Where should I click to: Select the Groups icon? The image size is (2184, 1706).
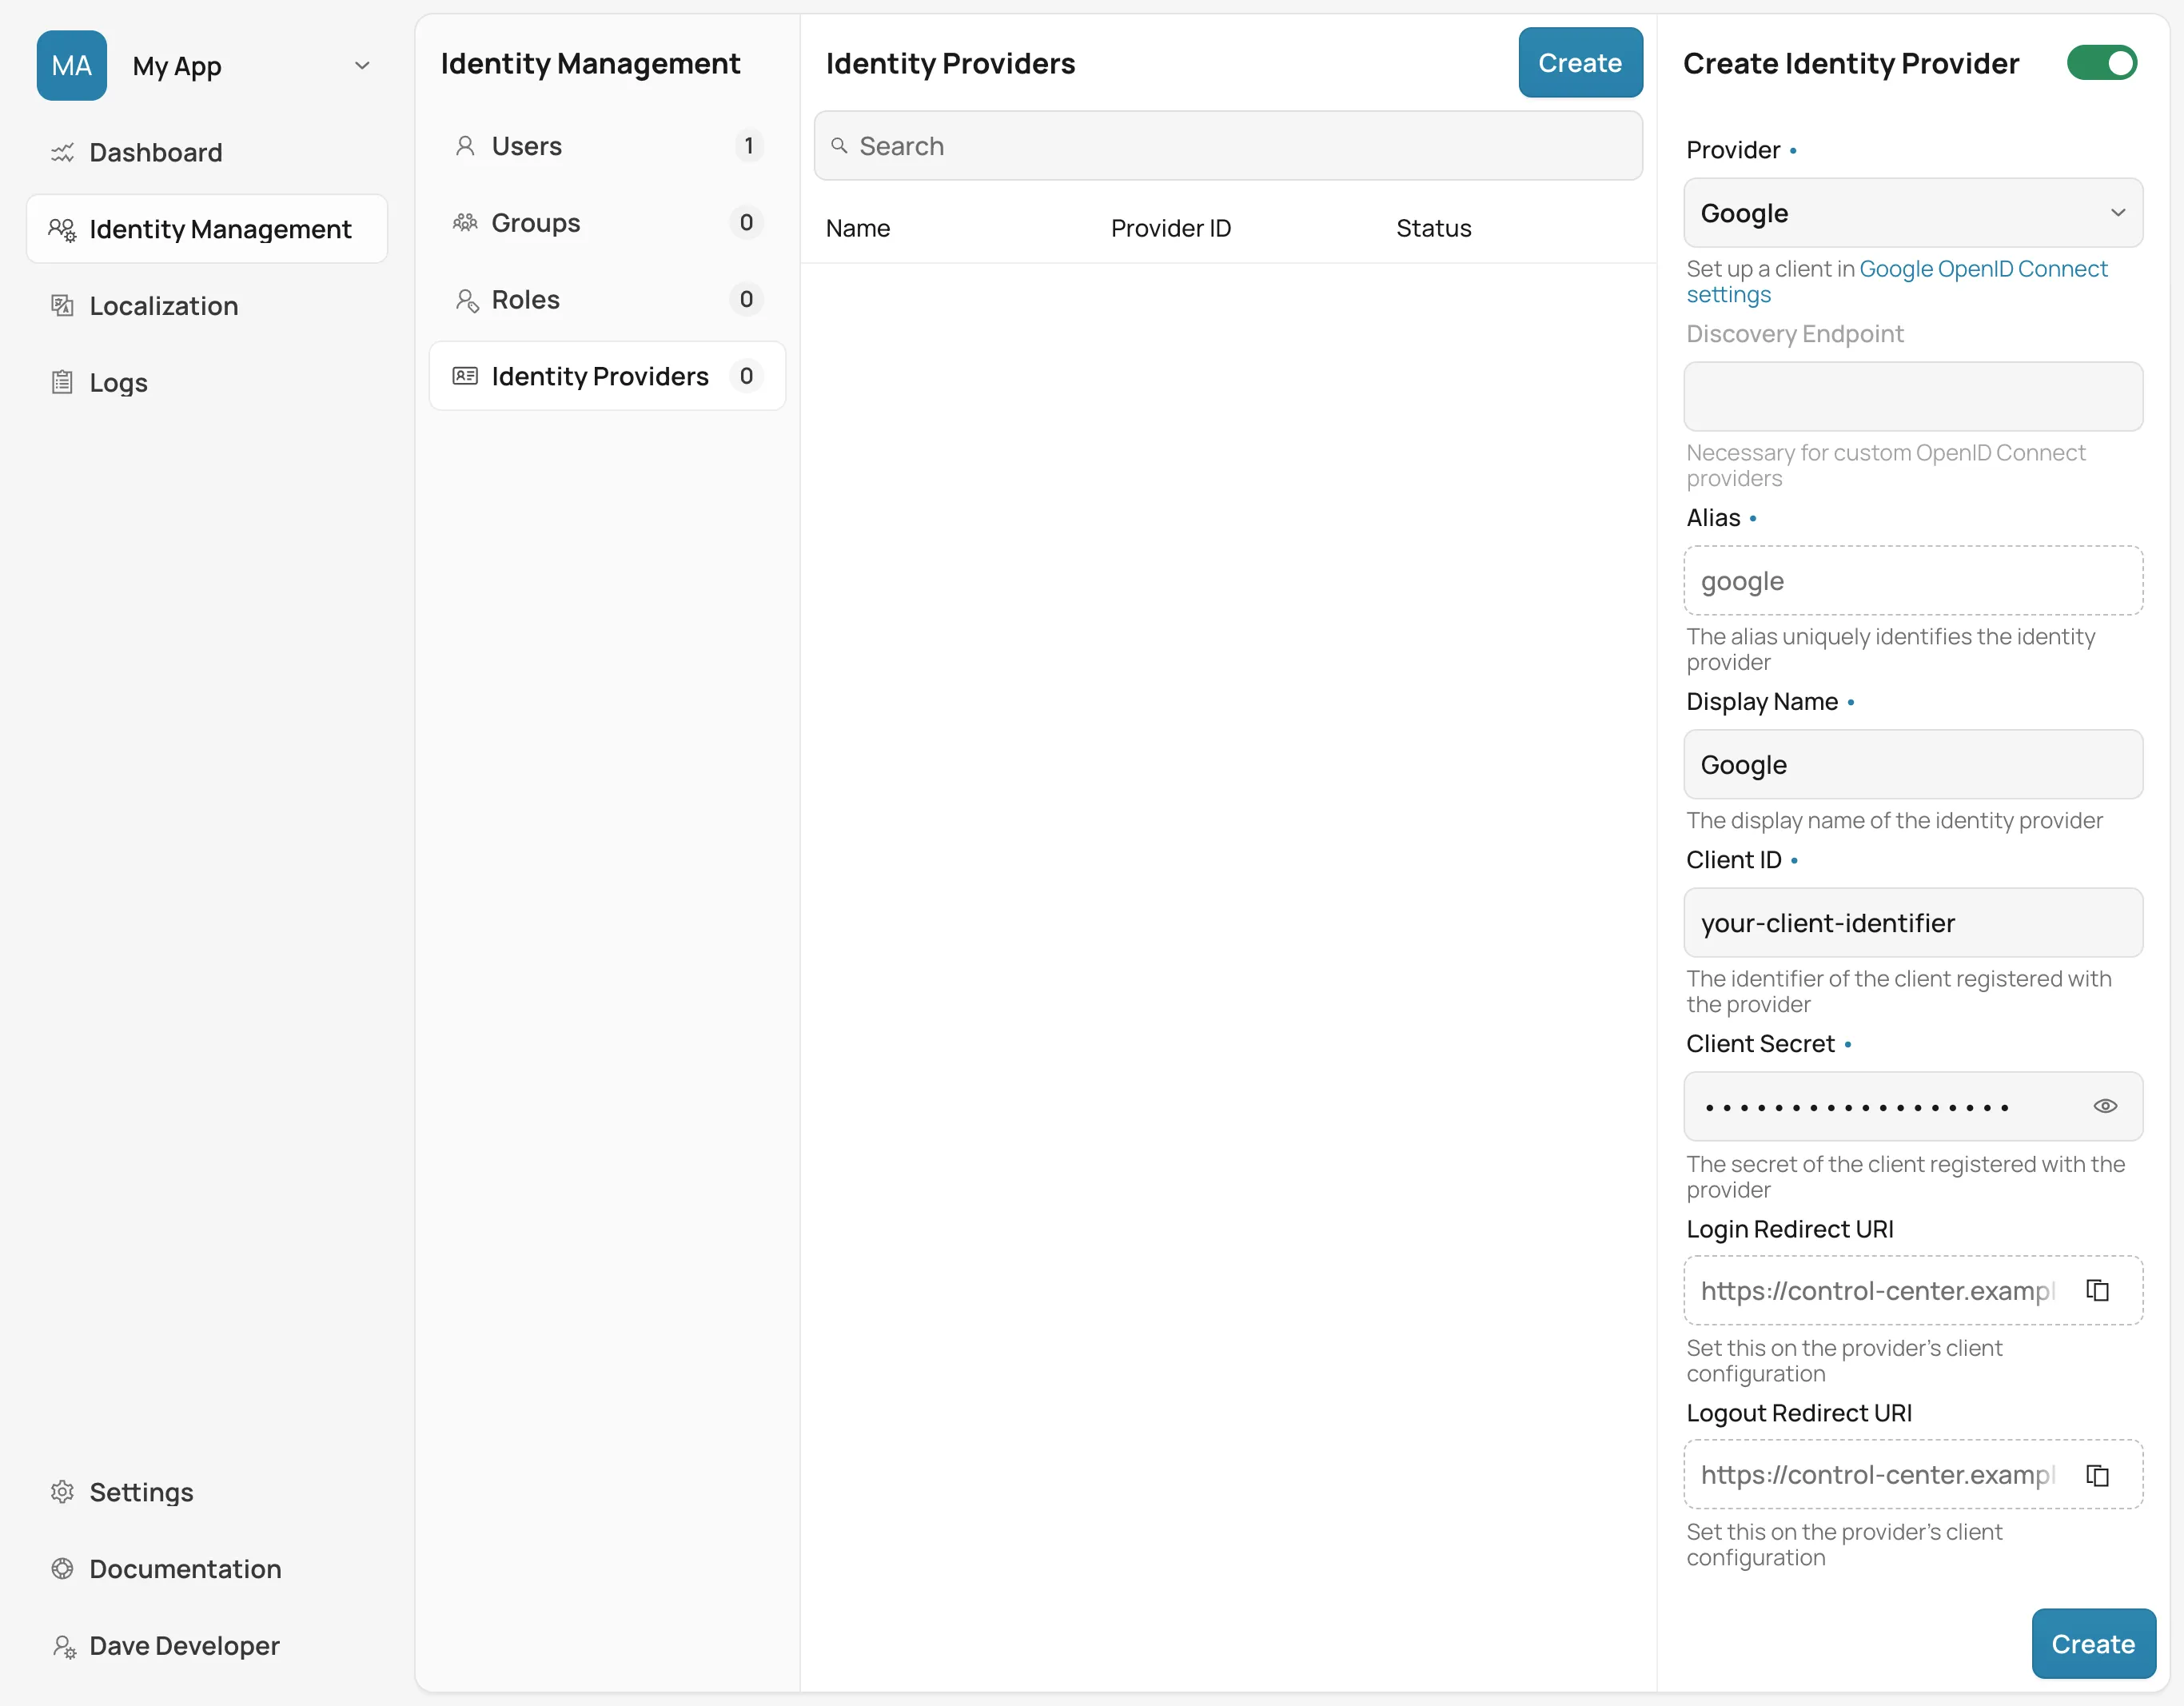click(465, 222)
